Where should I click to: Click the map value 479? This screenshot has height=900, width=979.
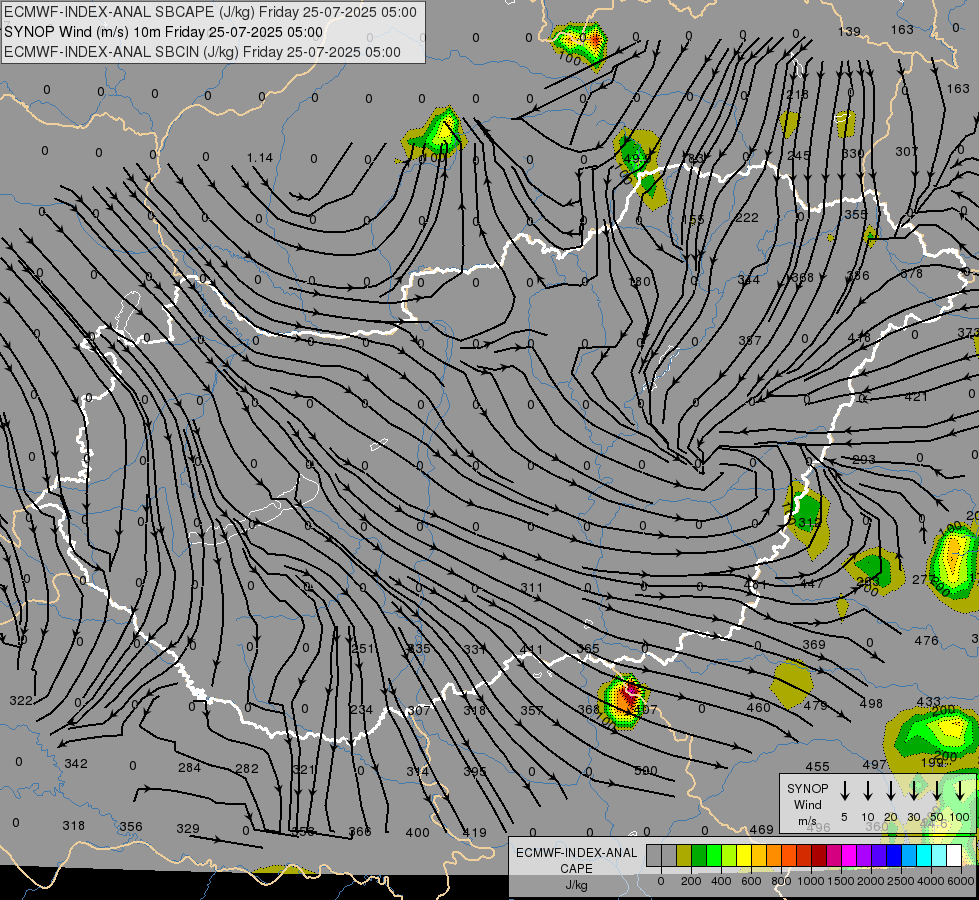(x=815, y=706)
